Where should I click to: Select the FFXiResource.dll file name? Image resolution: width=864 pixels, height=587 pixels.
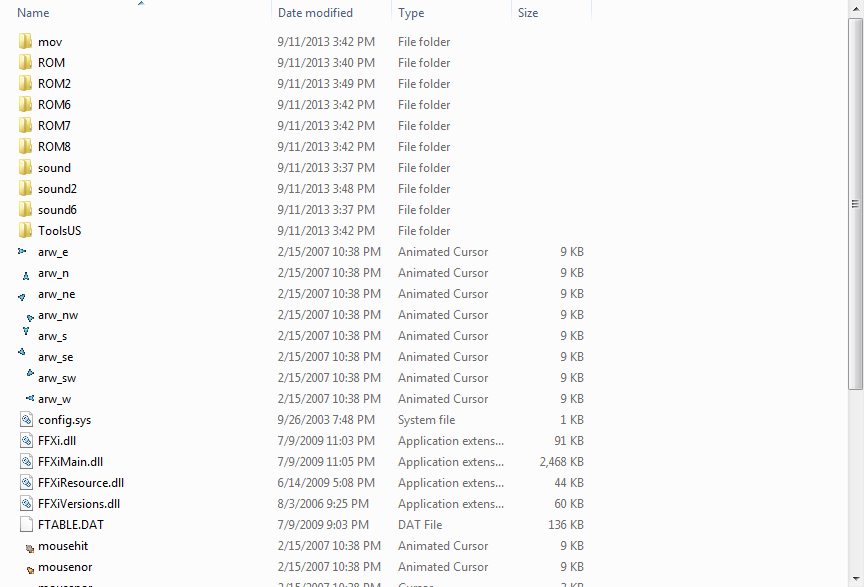(81, 483)
